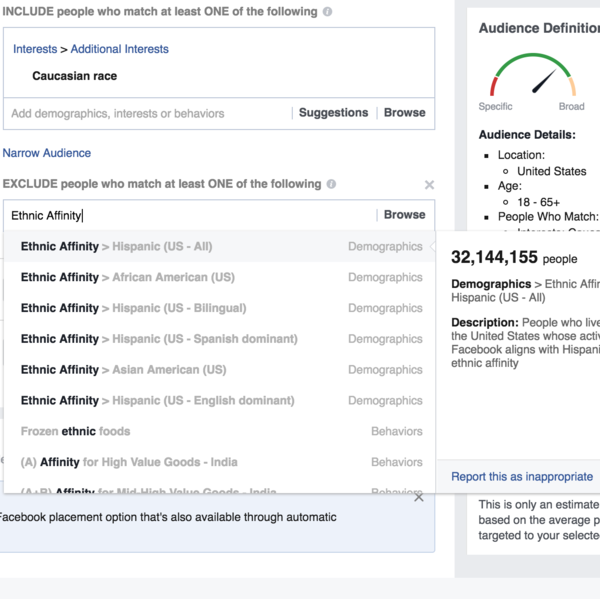
Task: Select Ethnic Affinity > Hispanic (US - All)
Action: tap(219, 246)
